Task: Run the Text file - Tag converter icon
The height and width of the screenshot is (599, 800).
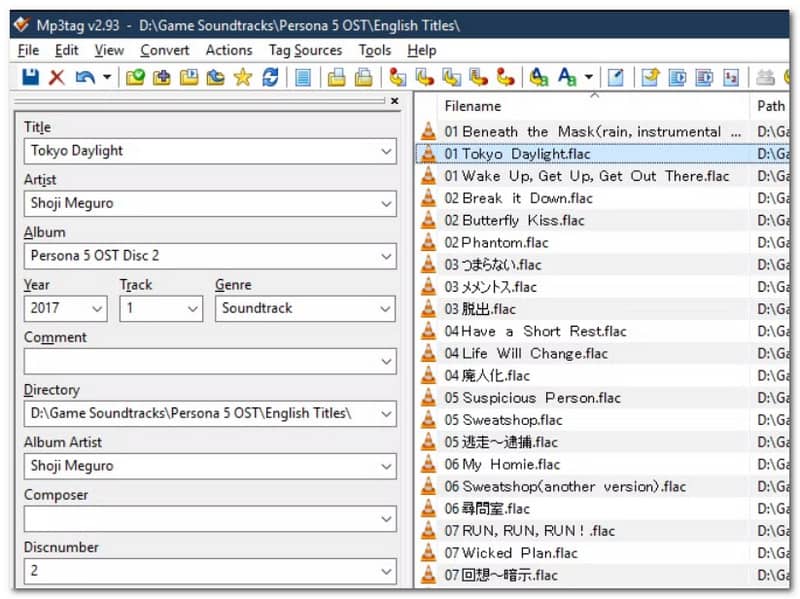Action: click(x=479, y=77)
